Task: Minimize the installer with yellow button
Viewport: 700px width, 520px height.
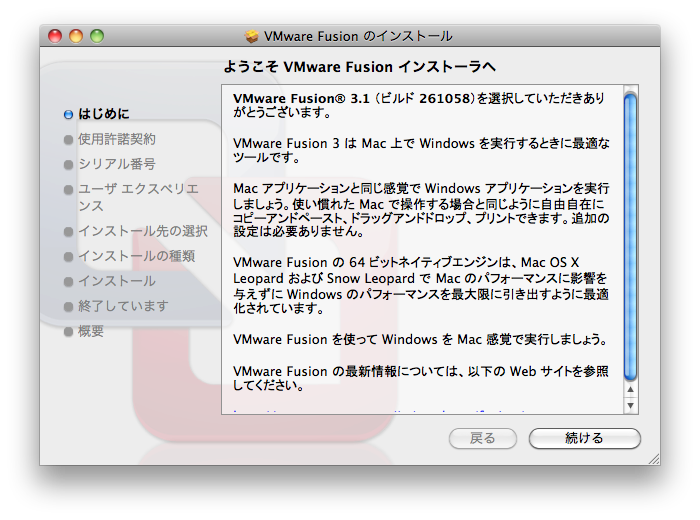Action: (x=76, y=36)
